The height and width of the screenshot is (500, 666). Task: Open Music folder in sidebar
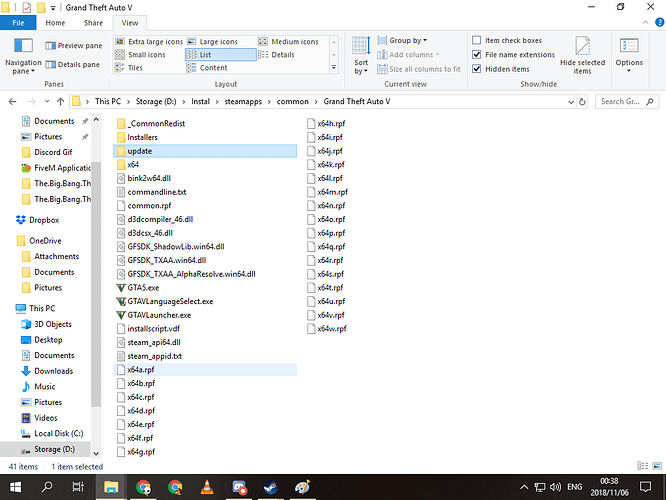[38, 387]
